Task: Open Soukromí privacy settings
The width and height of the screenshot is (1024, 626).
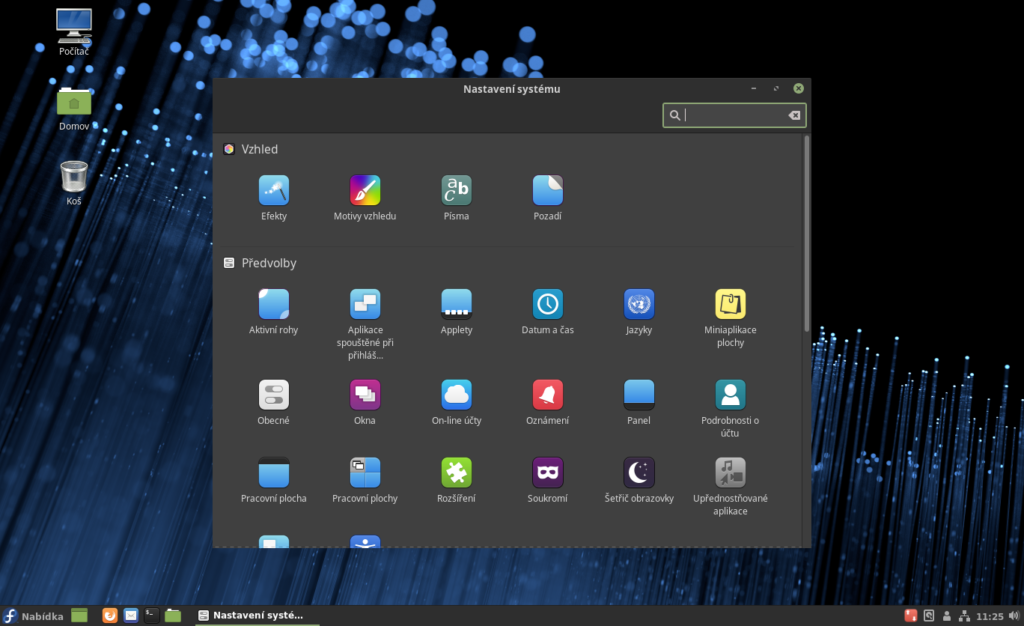Action: (547, 473)
